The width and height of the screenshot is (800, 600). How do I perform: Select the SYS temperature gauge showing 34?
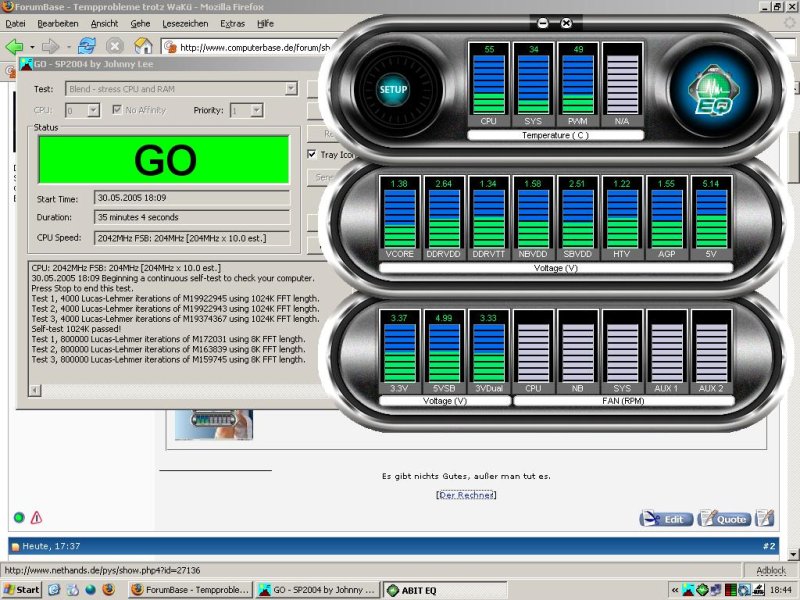pos(533,84)
